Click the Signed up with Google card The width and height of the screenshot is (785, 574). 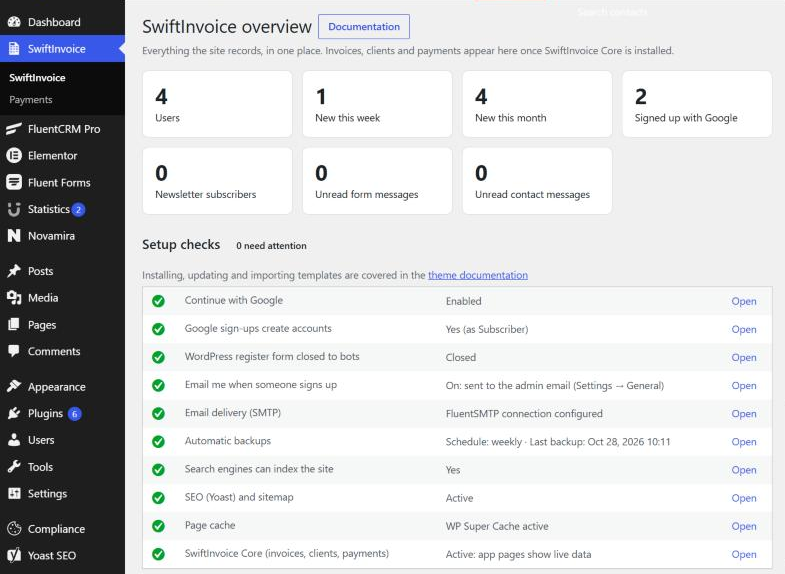(x=697, y=104)
